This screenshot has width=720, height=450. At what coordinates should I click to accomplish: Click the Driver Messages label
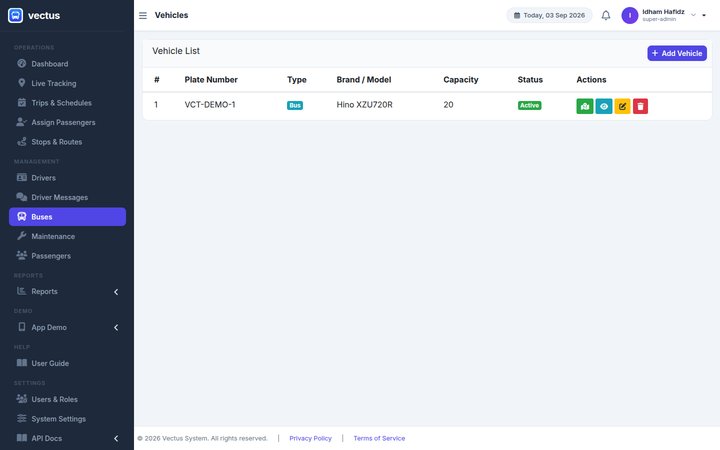[x=59, y=197]
